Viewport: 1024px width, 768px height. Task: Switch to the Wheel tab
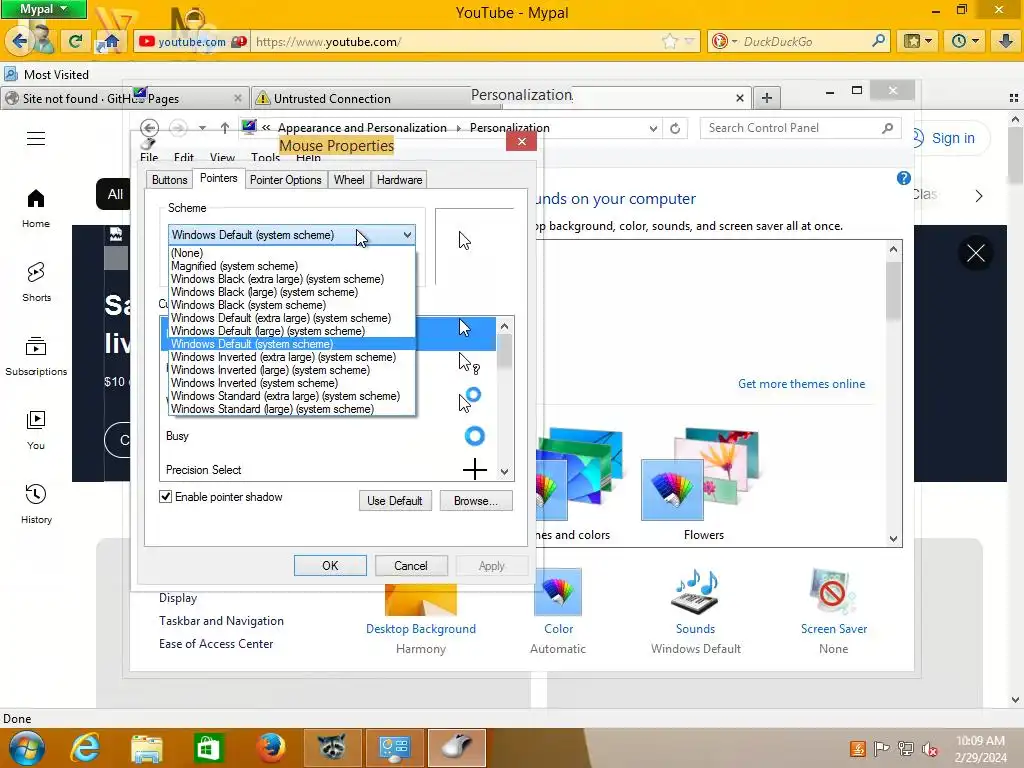[x=349, y=180]
